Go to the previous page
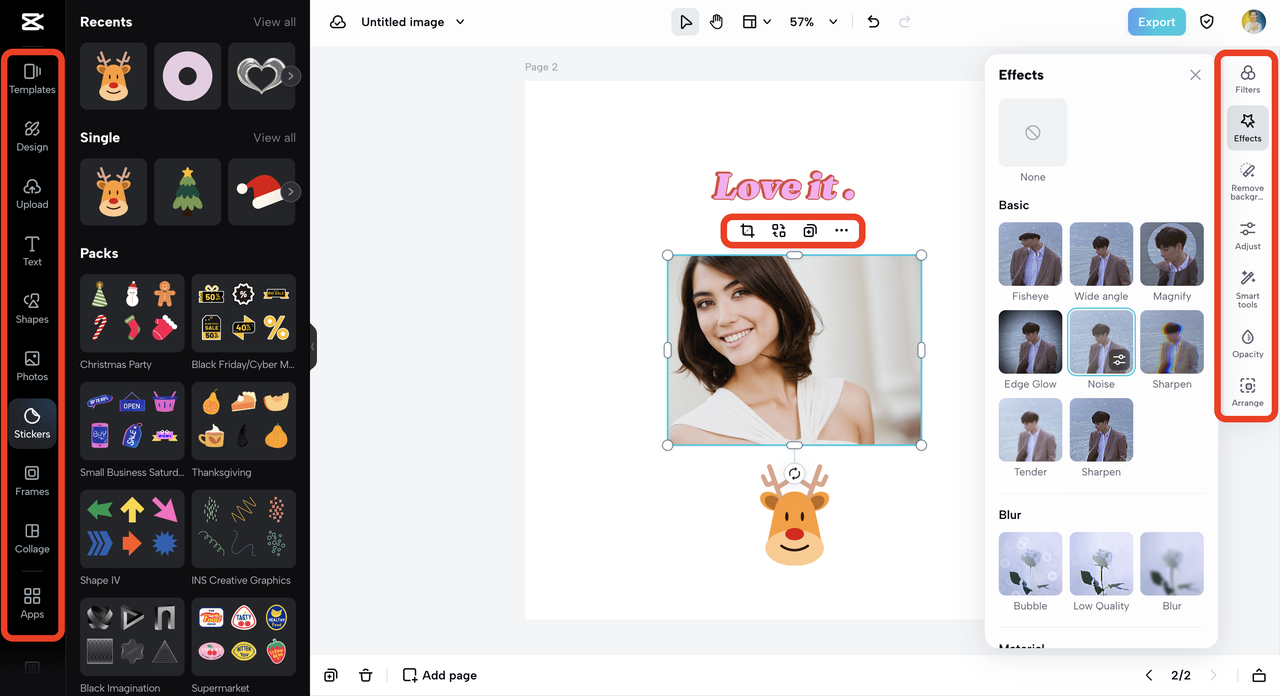The height and width of the screenshot is (696, 1280). pos(1149,675)
